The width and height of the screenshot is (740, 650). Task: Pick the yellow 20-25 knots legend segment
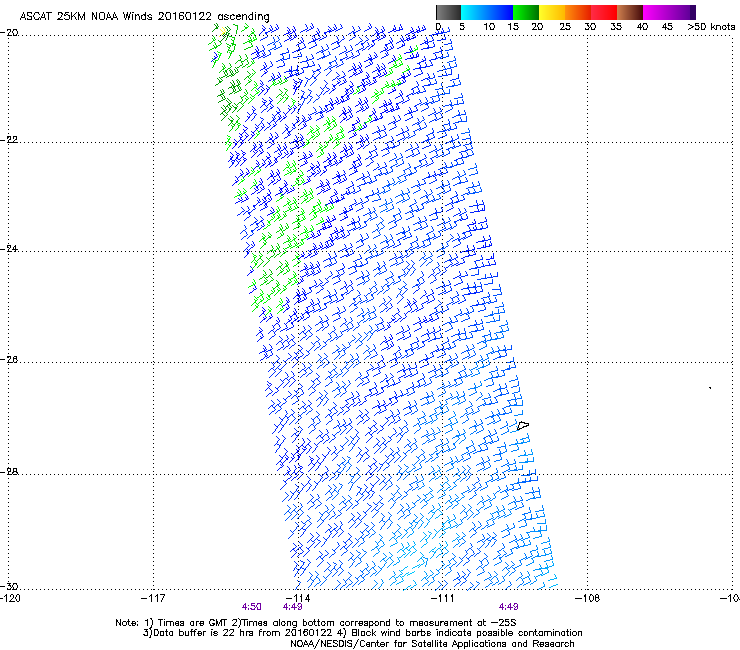[552, 12]
